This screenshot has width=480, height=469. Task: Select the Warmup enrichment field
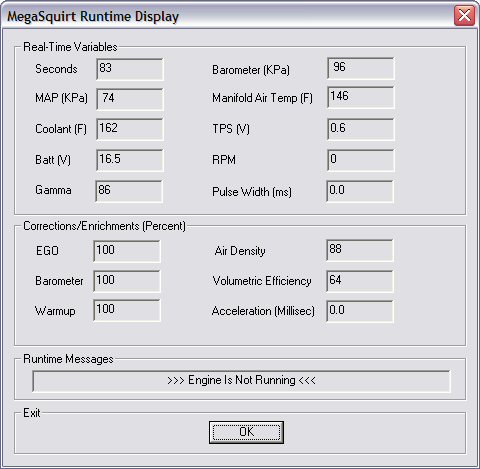point(127,310)
